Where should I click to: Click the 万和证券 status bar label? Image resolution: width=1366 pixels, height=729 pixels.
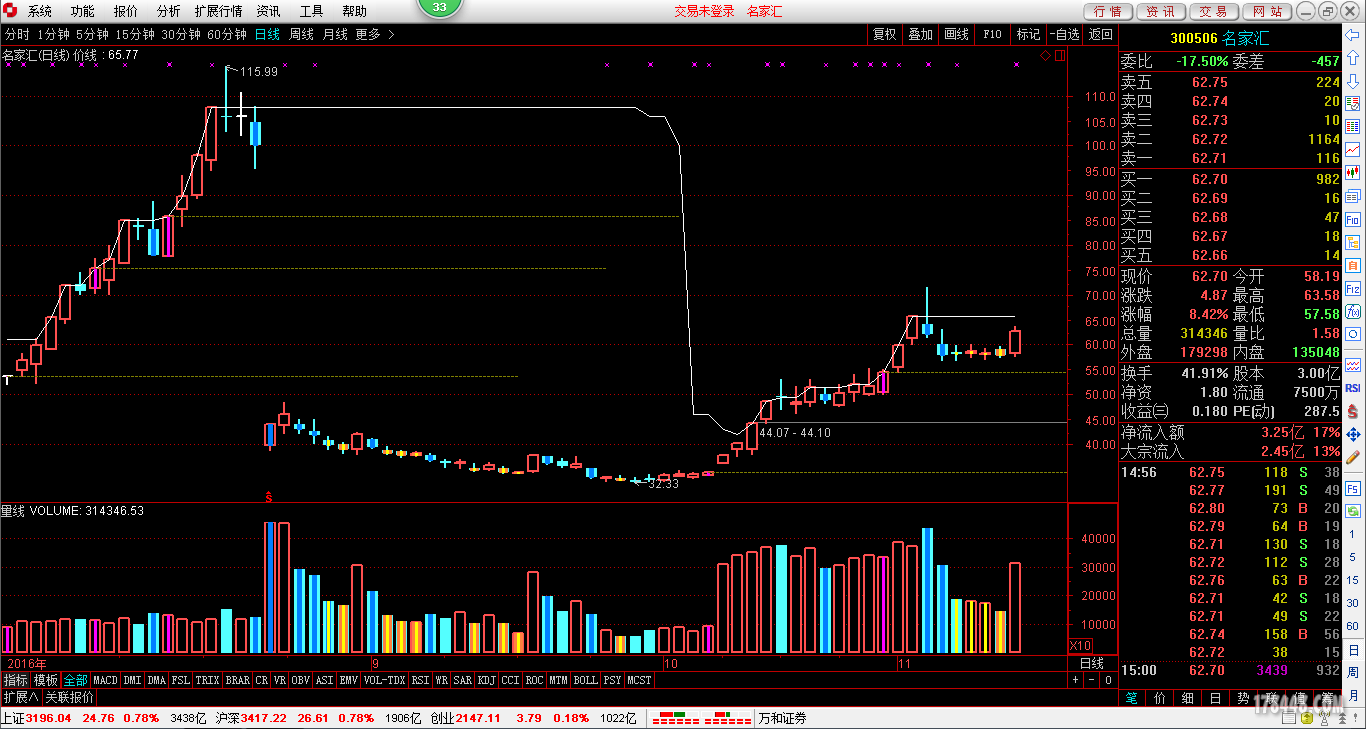tap(782, 718)
